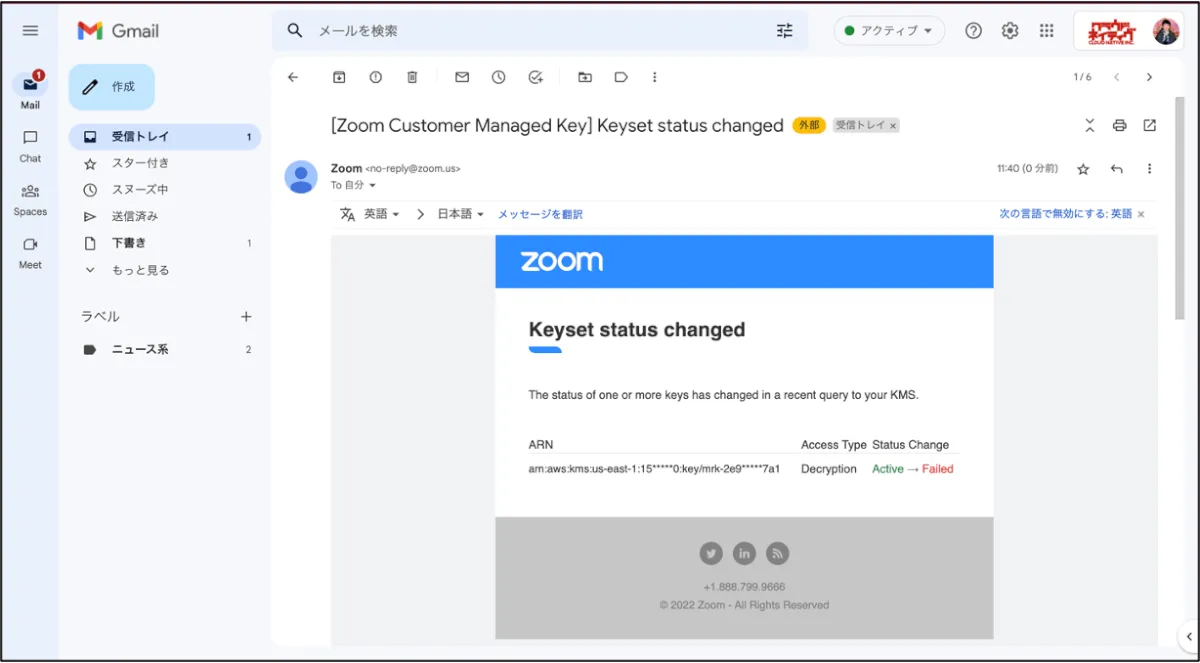This screenshot has height=663, width=1200.
Task: Open email in new window
Action: coord(1150,125)
